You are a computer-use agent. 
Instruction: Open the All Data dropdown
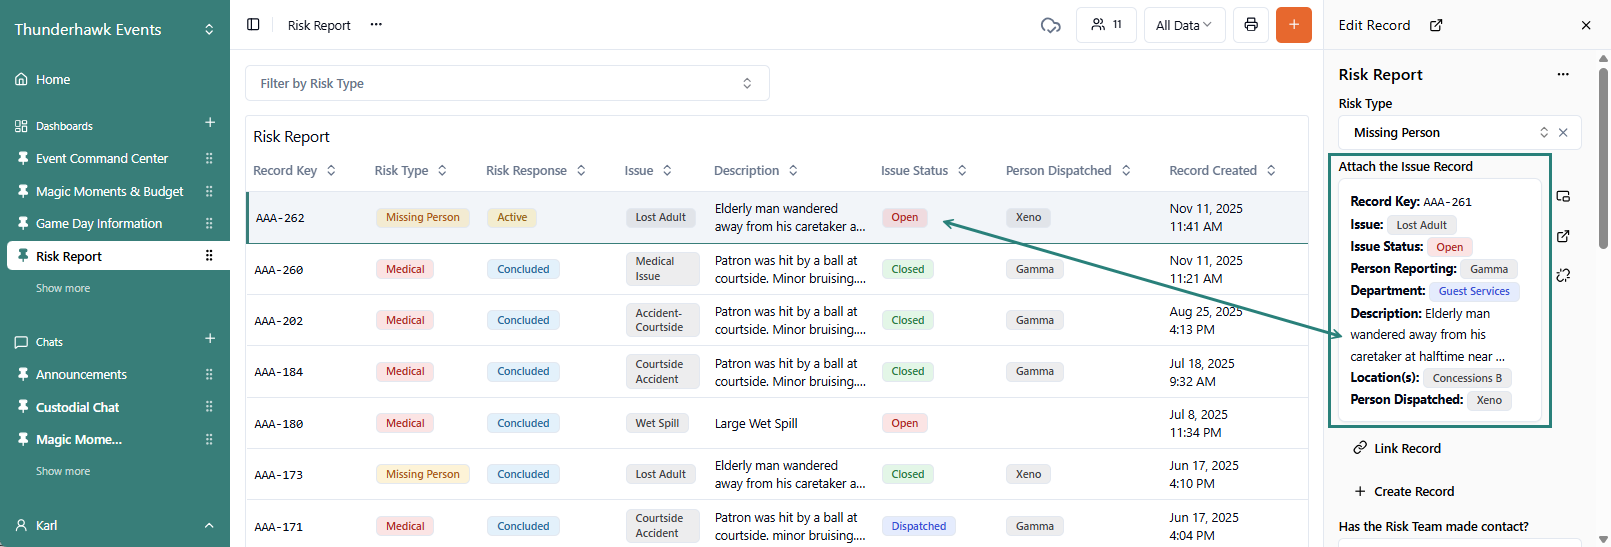coord(1183,25)
